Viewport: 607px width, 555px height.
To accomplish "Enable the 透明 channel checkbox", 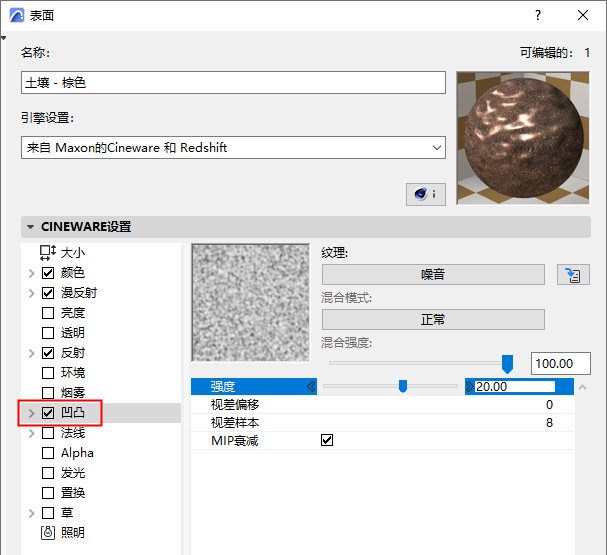I will 48,333.
